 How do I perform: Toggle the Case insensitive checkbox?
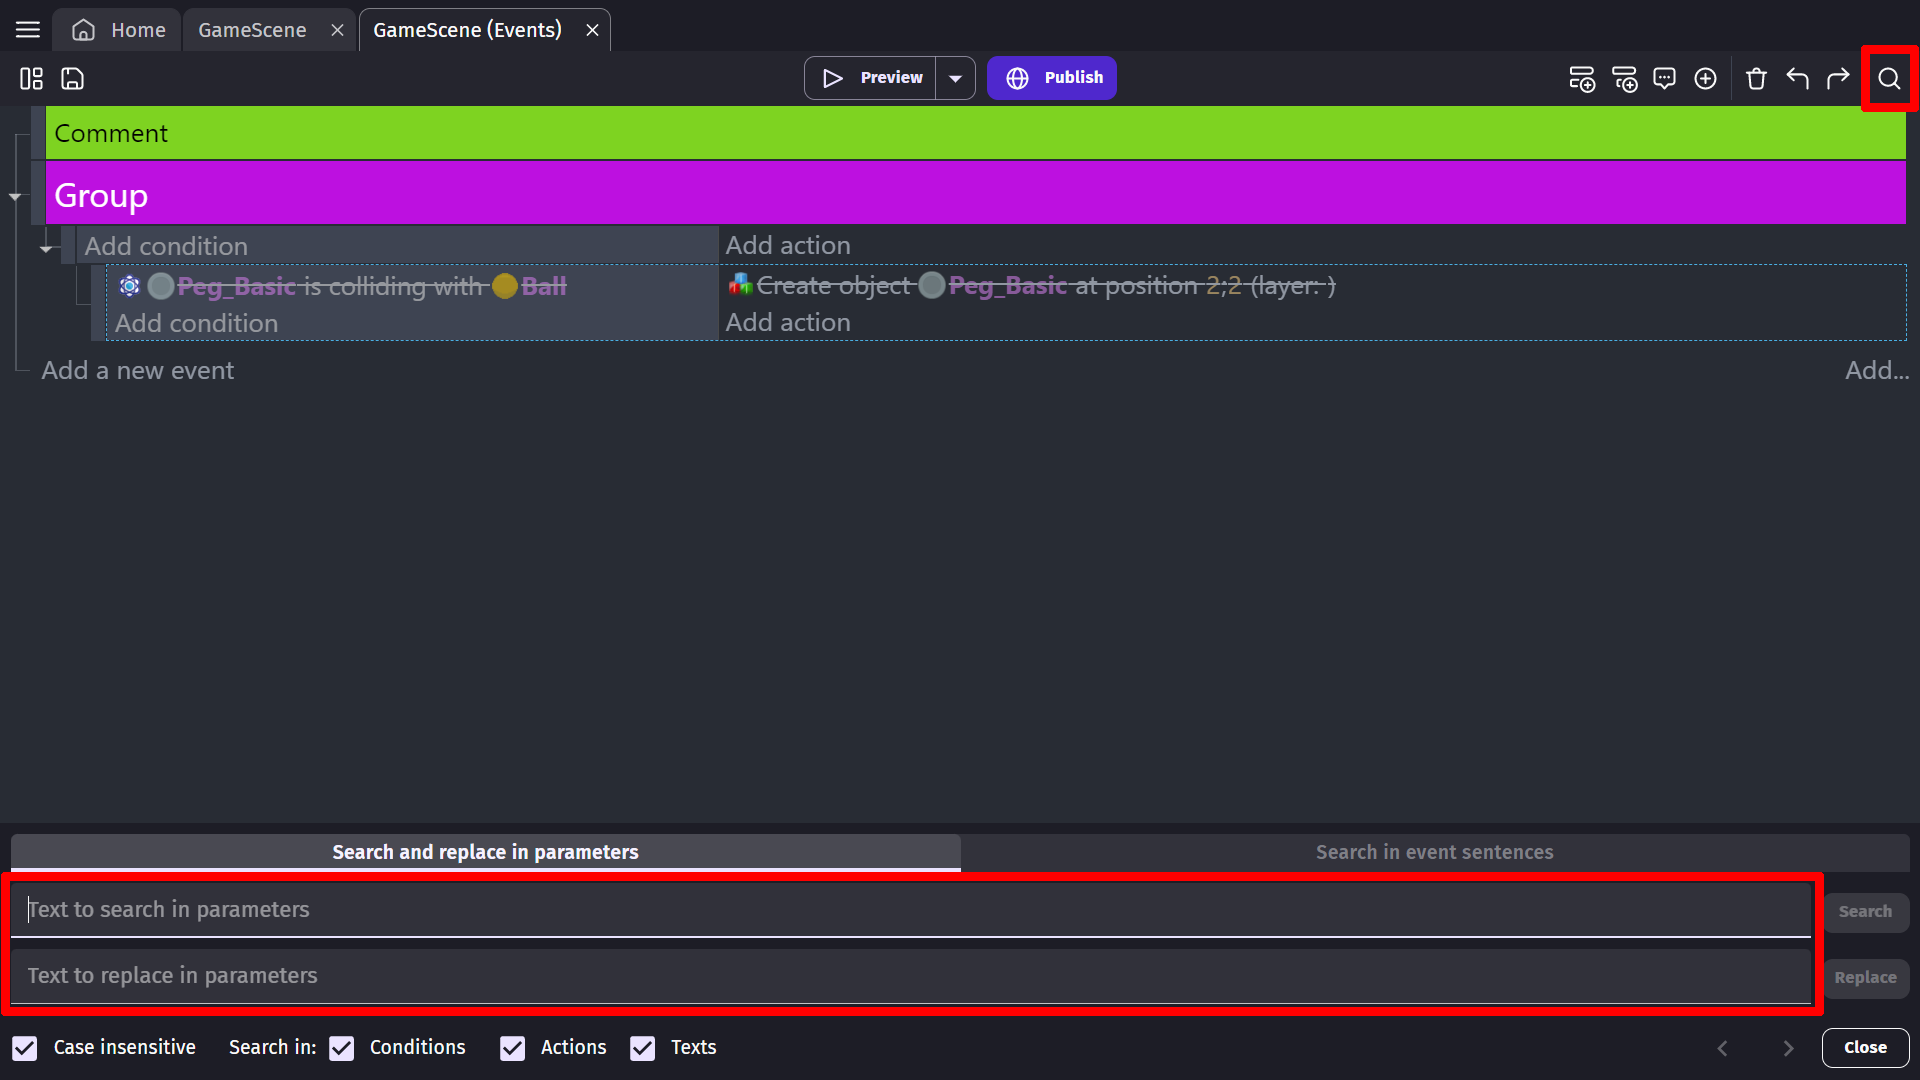coord(25,1047)
